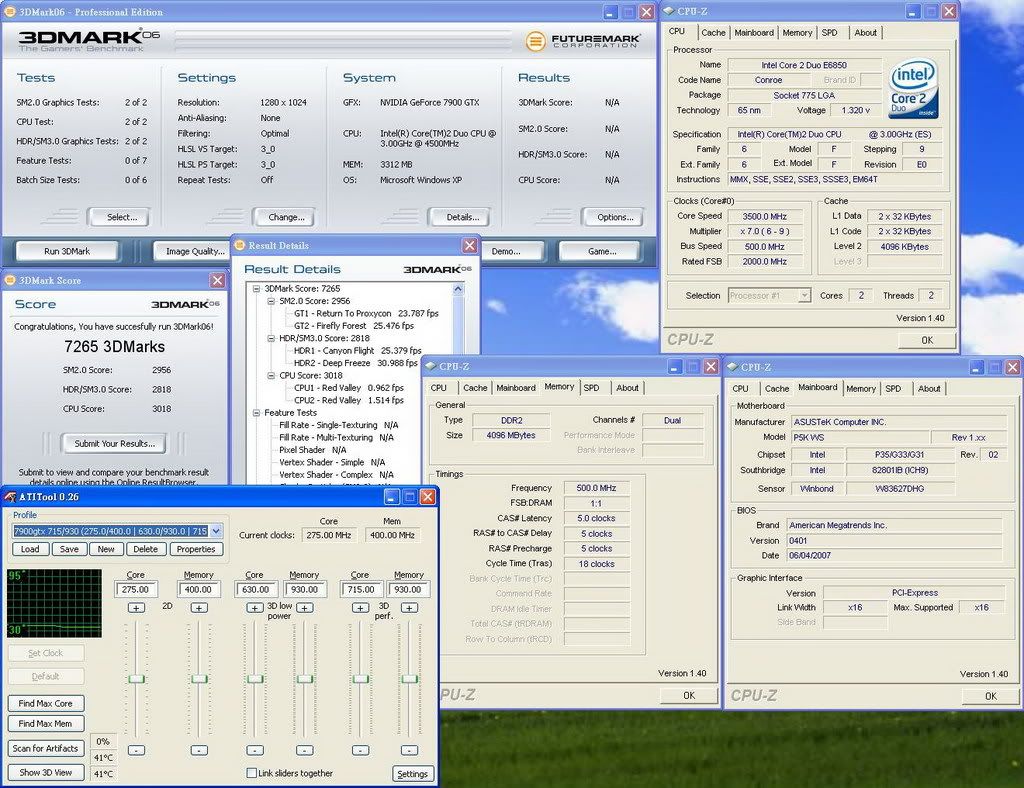The height and width of the screenshot is (788, 1024).
Task: Click 3D perf Core 715.00 input field
Action: click(x=360, y=590)
